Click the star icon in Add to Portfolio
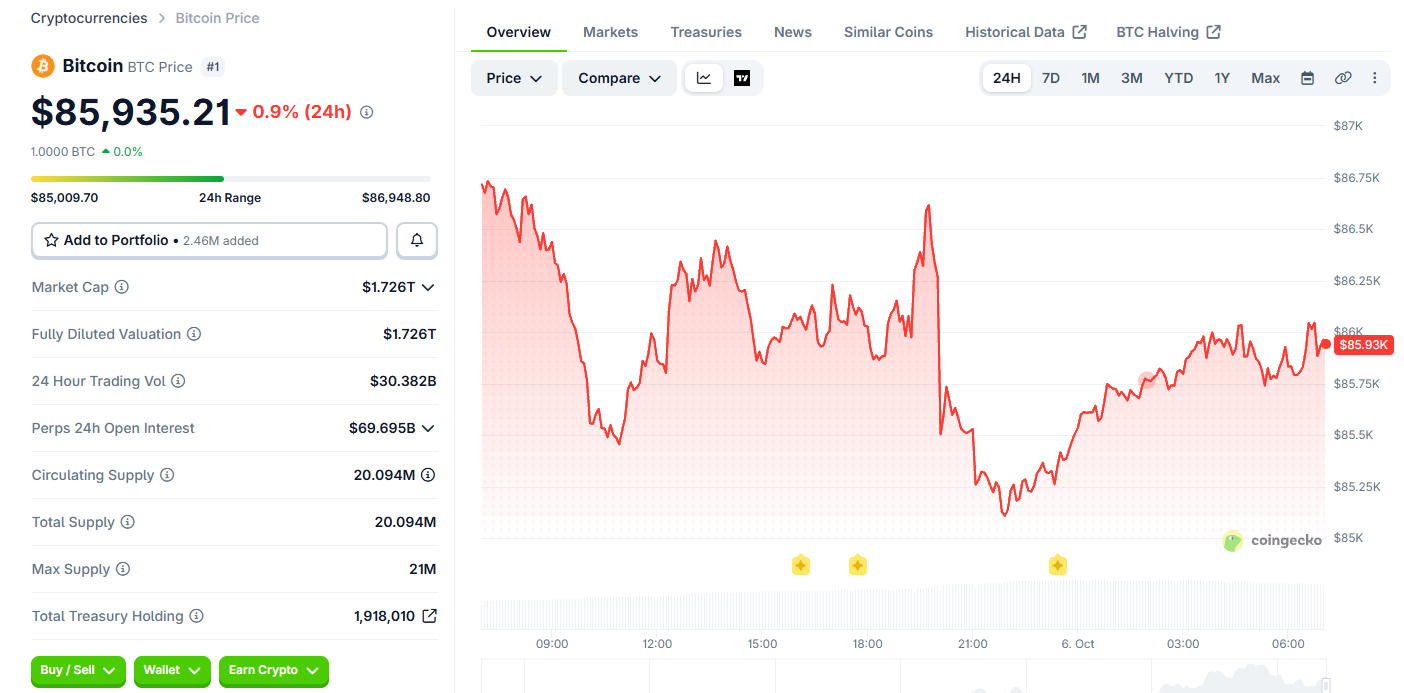Viewport: 1404px width, 693px height. [51, 240]
